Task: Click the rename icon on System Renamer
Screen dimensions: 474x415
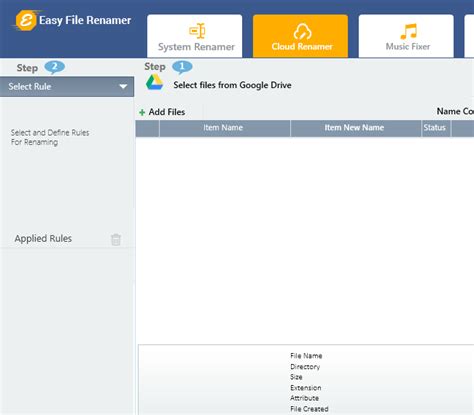Action: [x=197, y=31]
